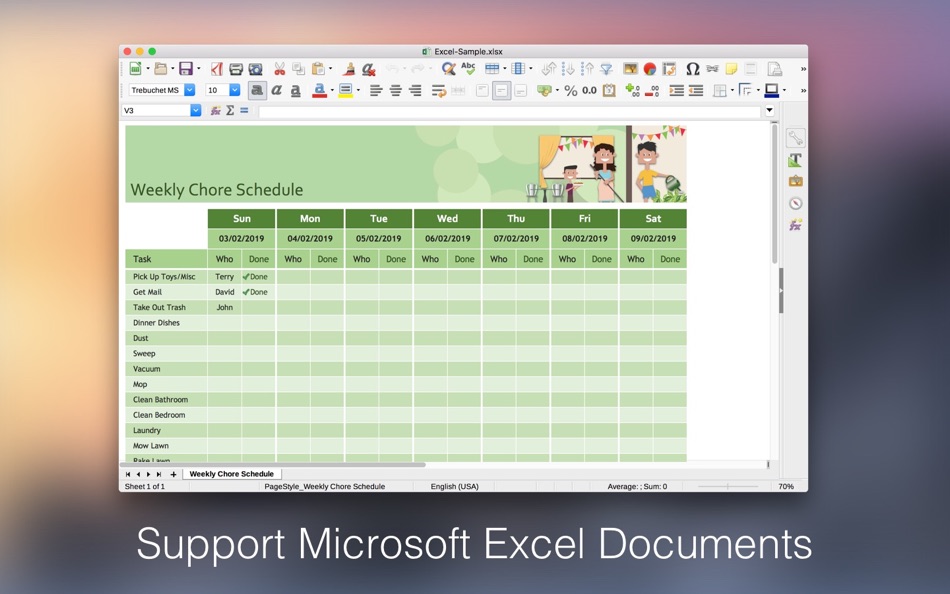950x594 pixels.
Task: Open the Trebuchet MS font name dropdown
Action: tap(190, 90)
